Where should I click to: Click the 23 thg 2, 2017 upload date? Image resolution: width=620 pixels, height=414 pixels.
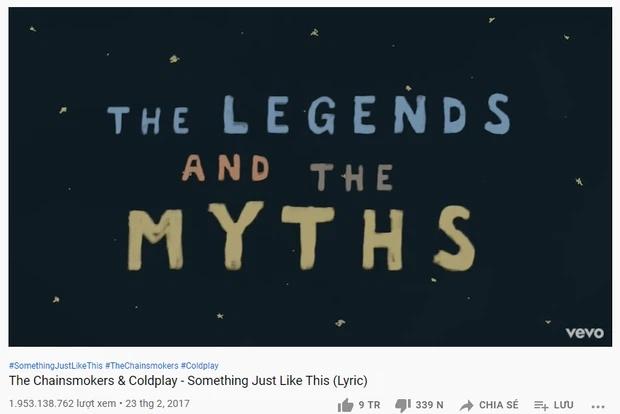tap(157, 403)
